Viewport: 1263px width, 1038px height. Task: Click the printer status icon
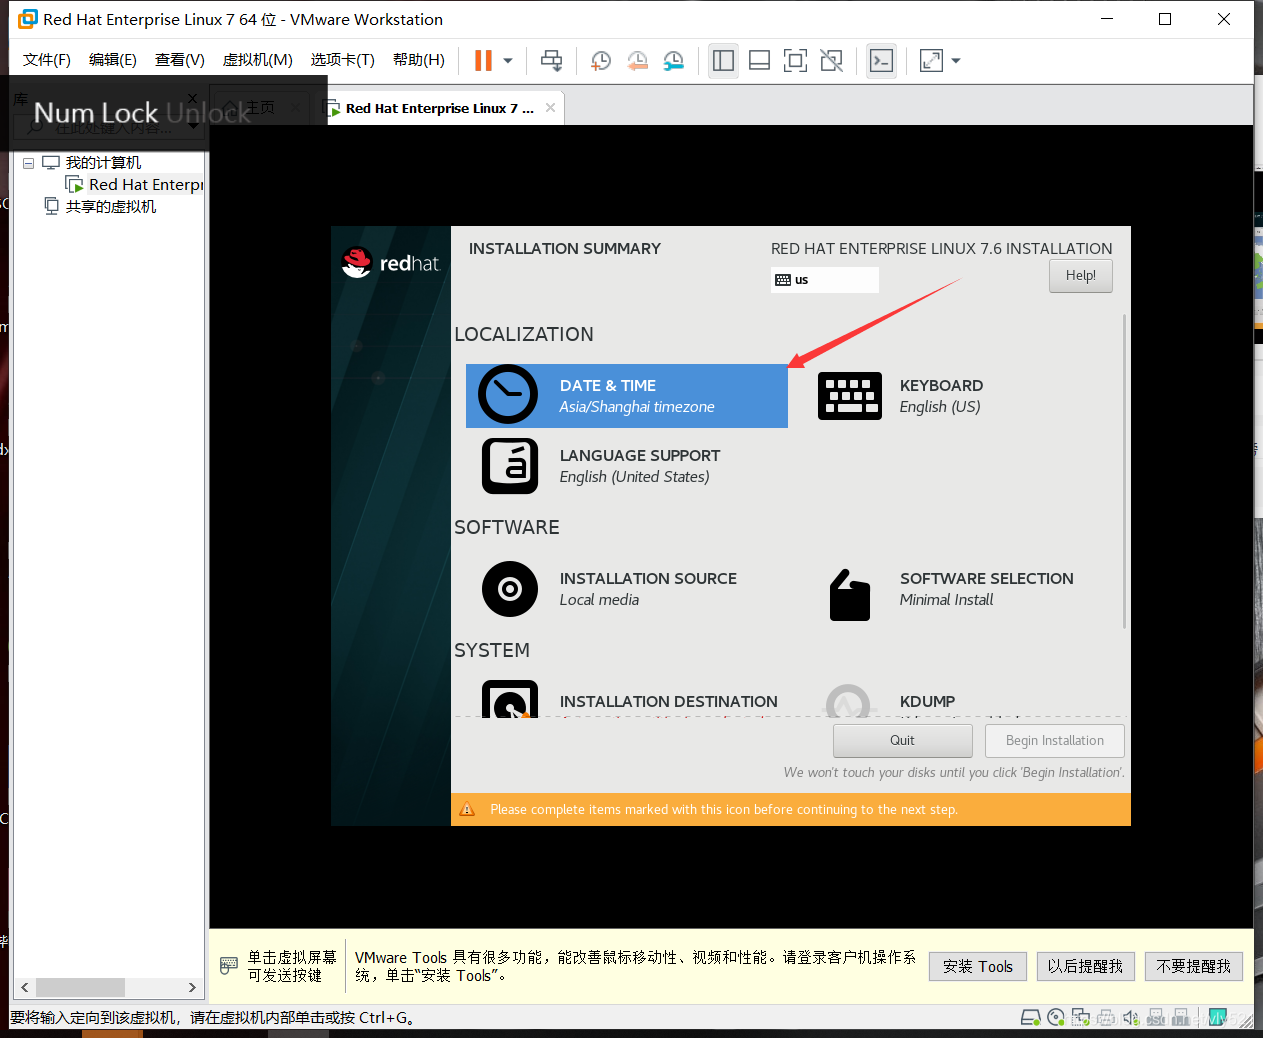pyautogui.click(x=1105, y=1018)
